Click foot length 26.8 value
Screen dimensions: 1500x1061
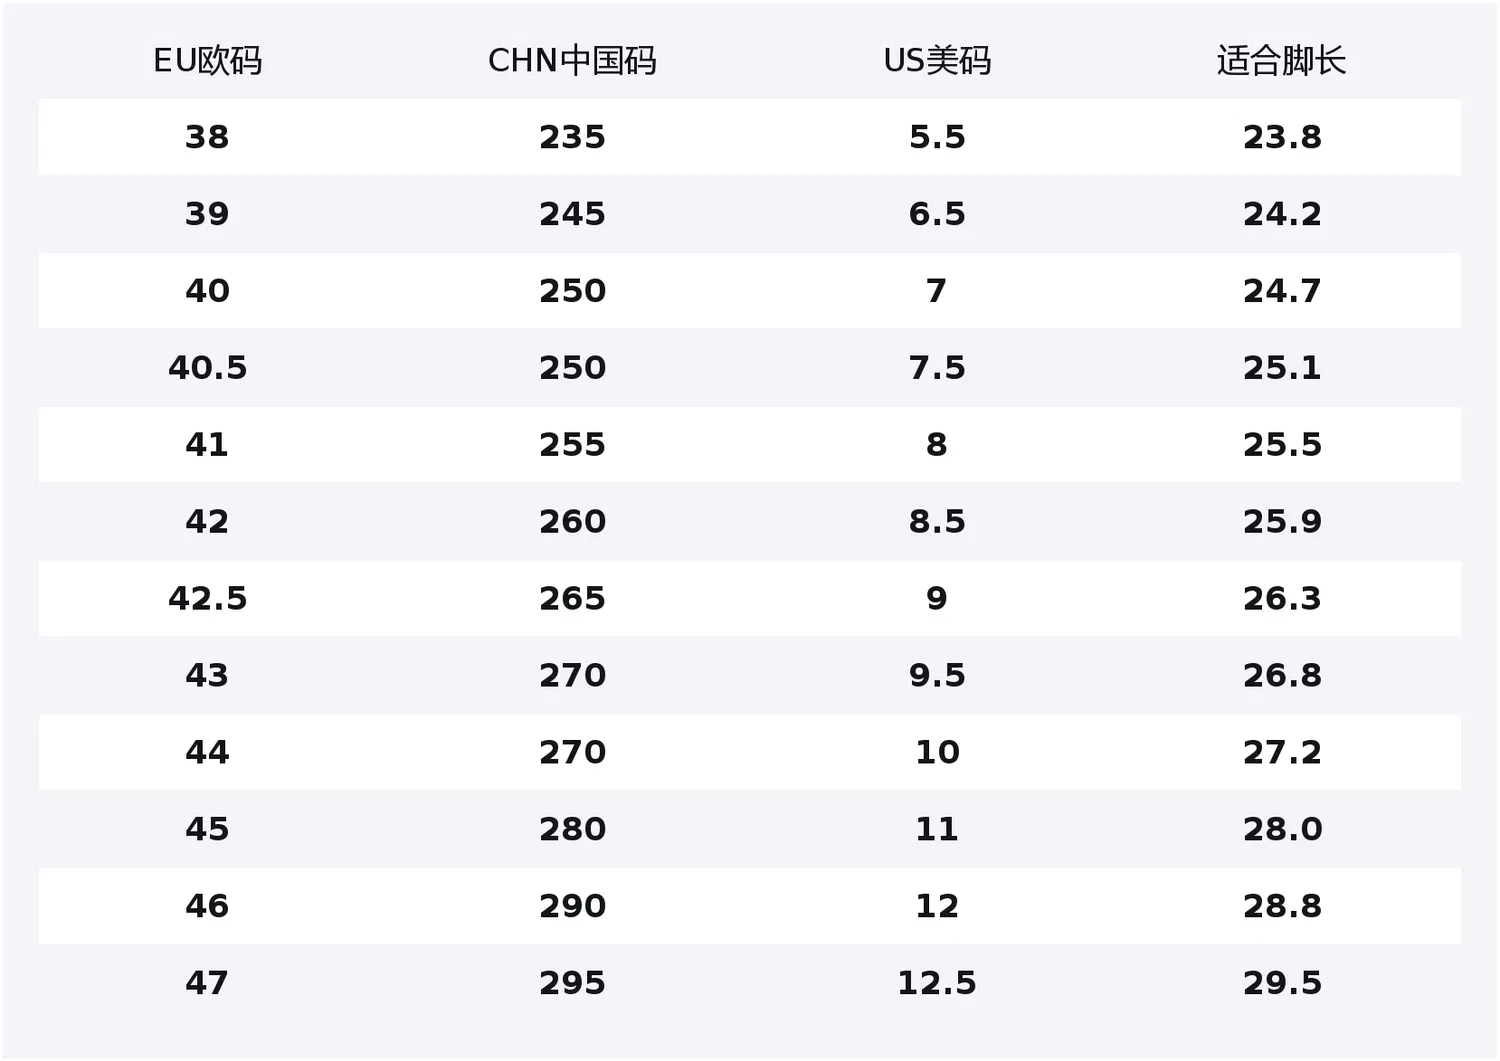tap(1282, 676)
